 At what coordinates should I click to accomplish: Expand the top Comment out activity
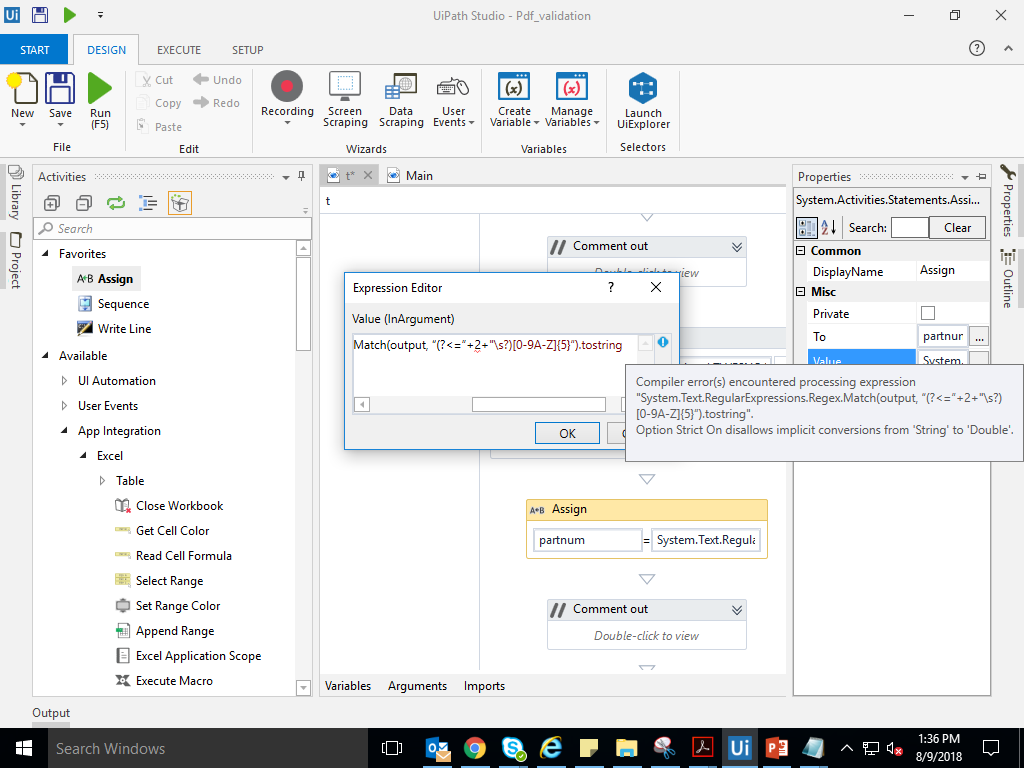737,246
